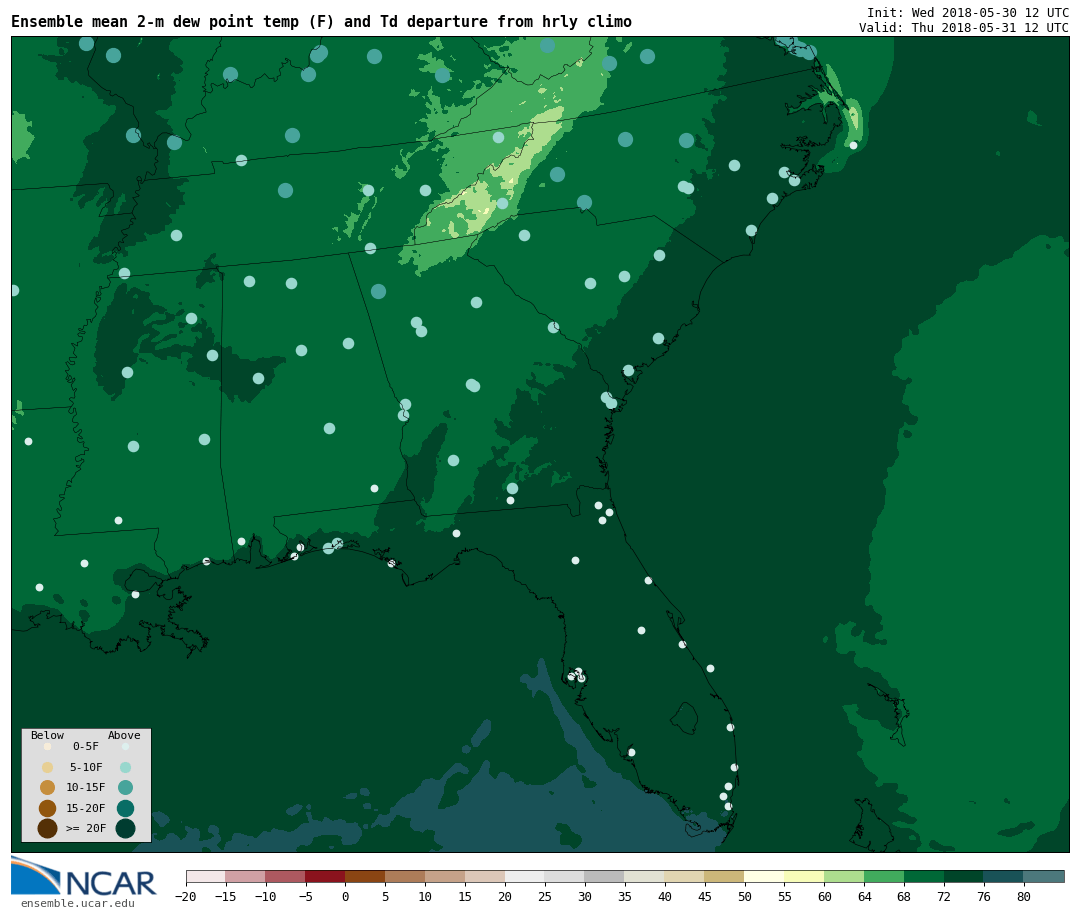Select the light green swatch between 60 and 64
This screenshot has width=1080, height=915.
point(844,876)
